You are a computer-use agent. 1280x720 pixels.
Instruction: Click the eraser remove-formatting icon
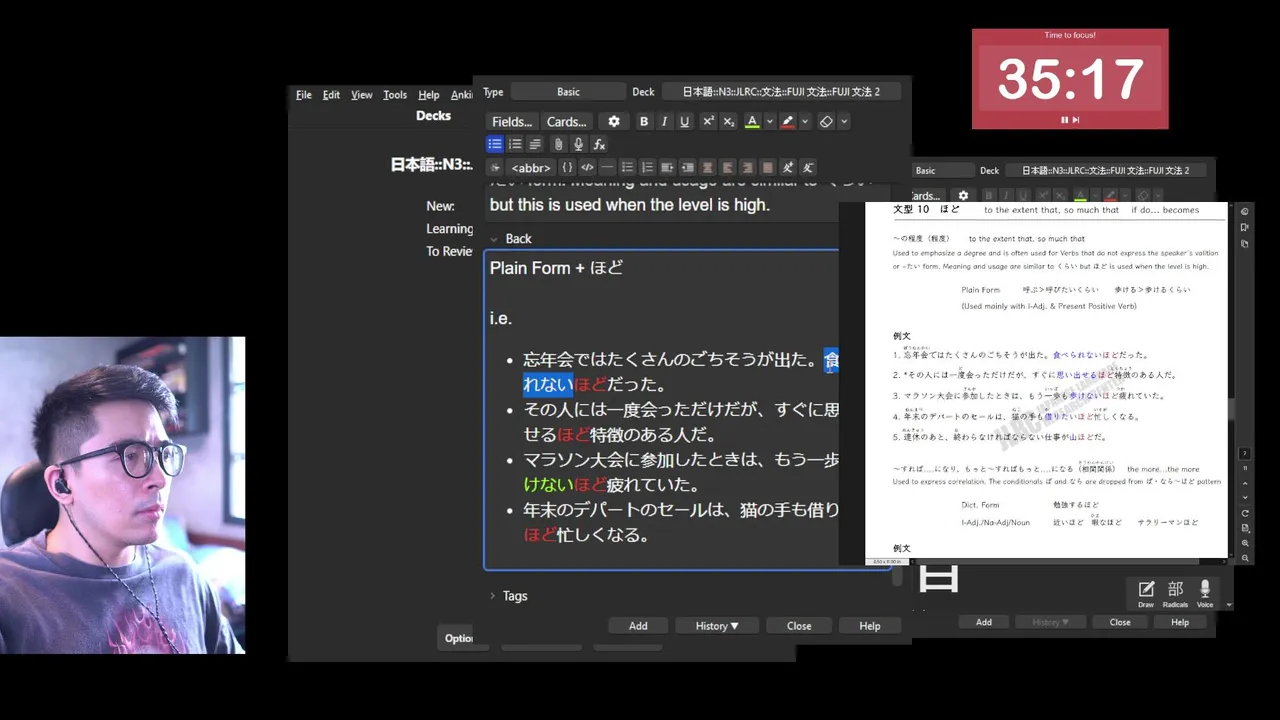pos(826,121)
